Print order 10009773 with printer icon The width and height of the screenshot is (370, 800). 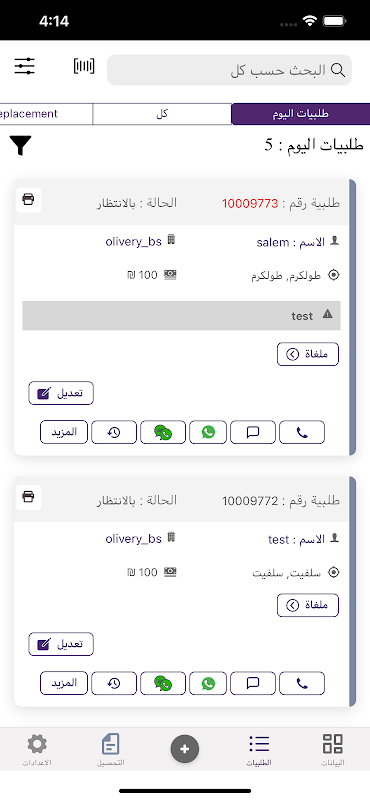pyautogui.click(x=29, y=200)
